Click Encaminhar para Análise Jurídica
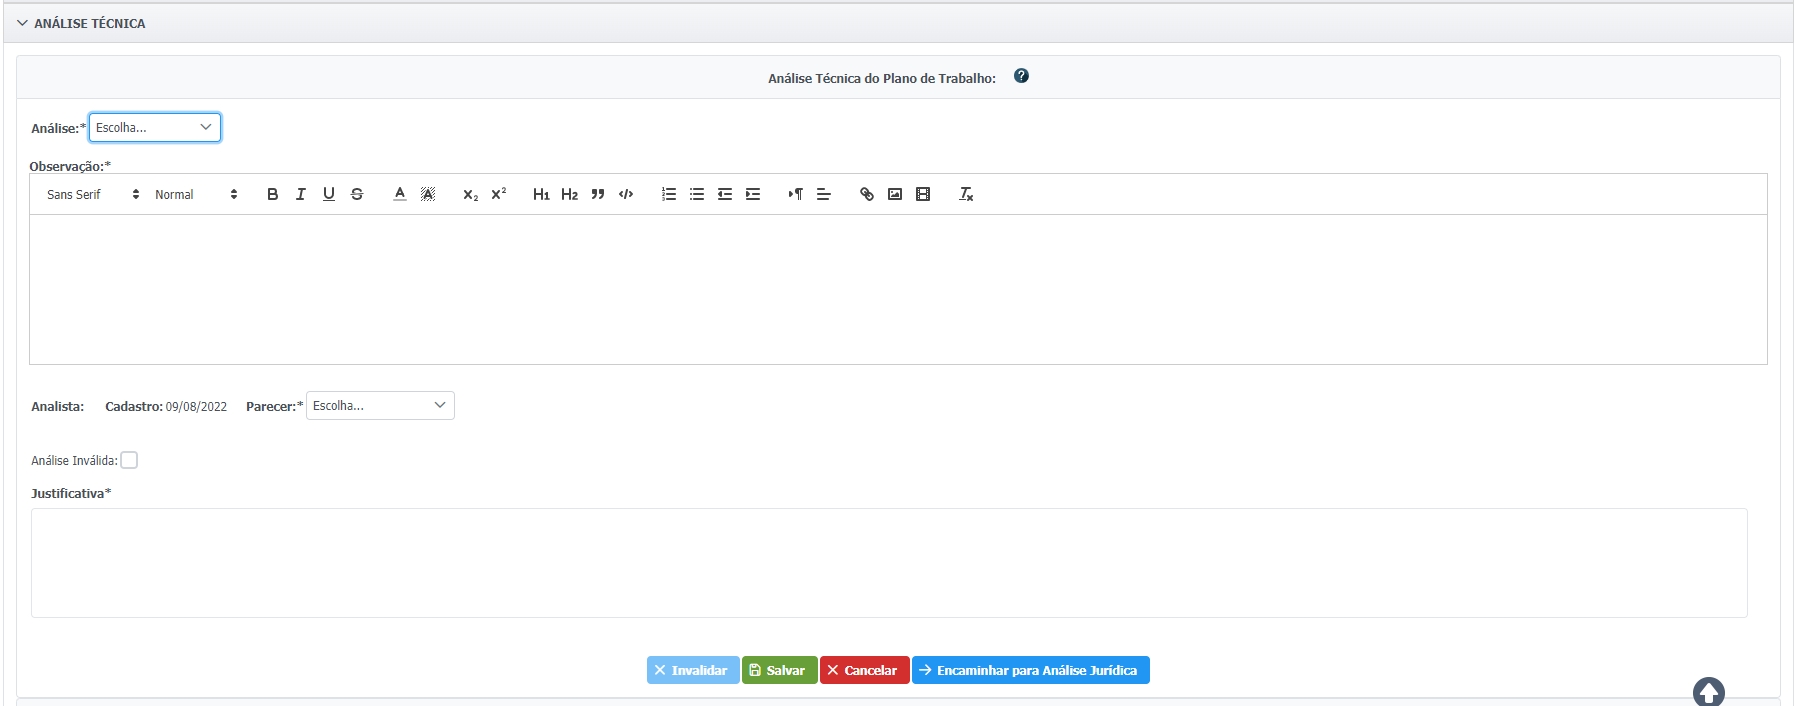Viewport: 1796px width, 706px height. point(1030,670)
